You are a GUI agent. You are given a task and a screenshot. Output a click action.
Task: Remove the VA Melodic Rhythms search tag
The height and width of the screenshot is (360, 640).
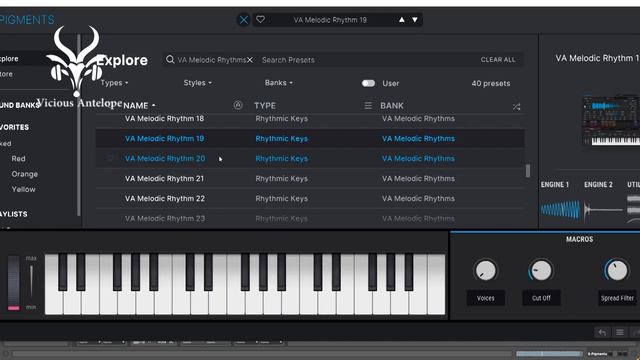[x=250, y=60]
